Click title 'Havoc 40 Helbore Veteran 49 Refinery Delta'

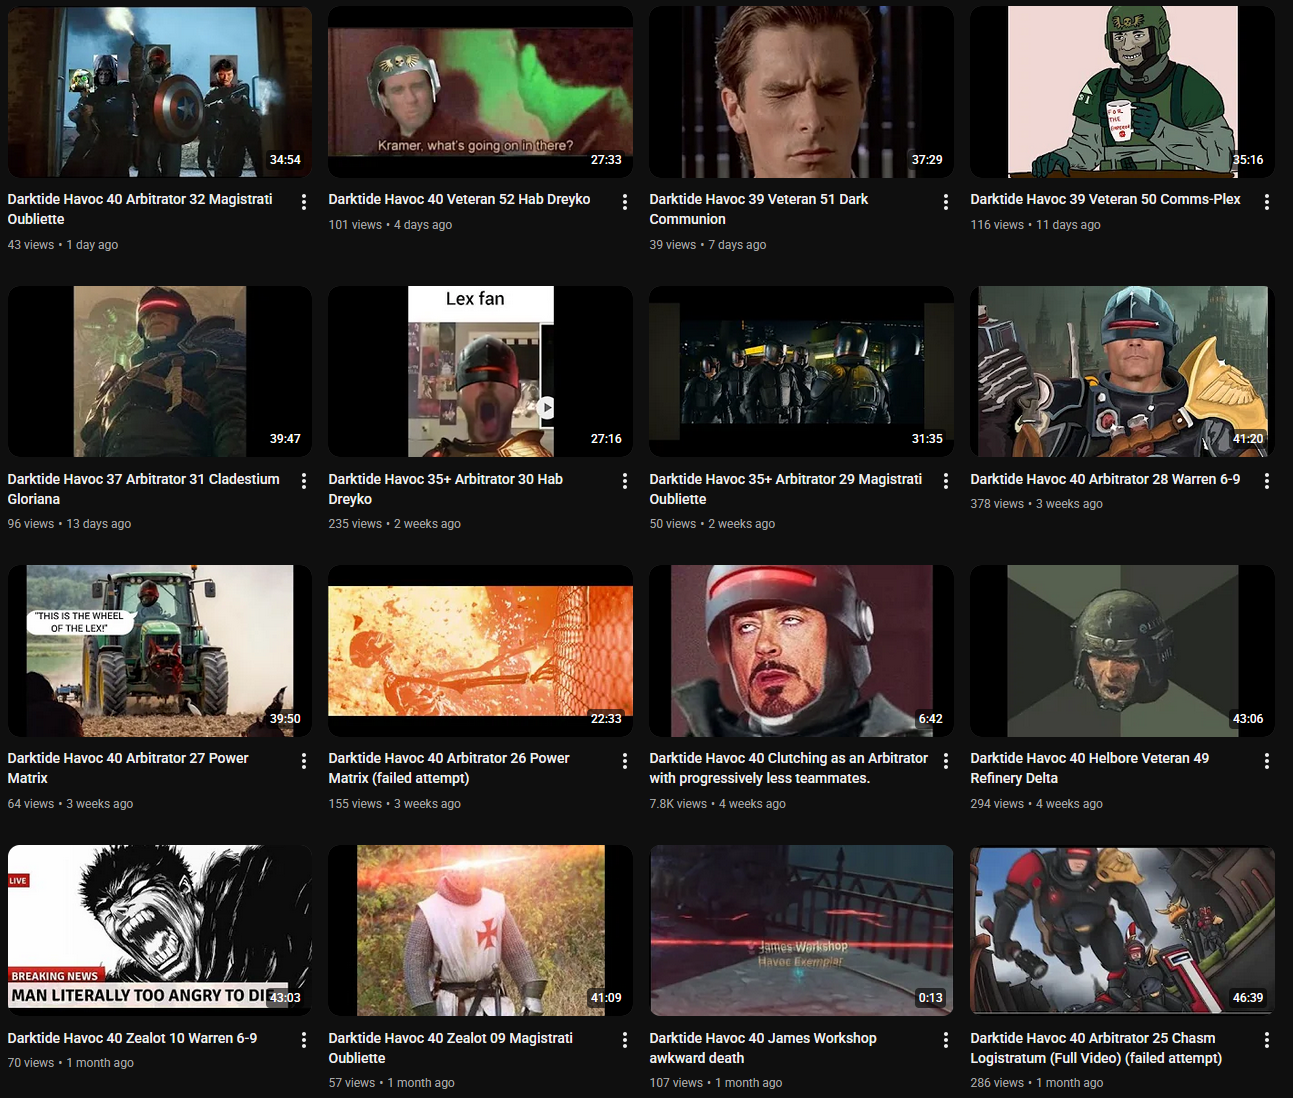(1090, 768)
